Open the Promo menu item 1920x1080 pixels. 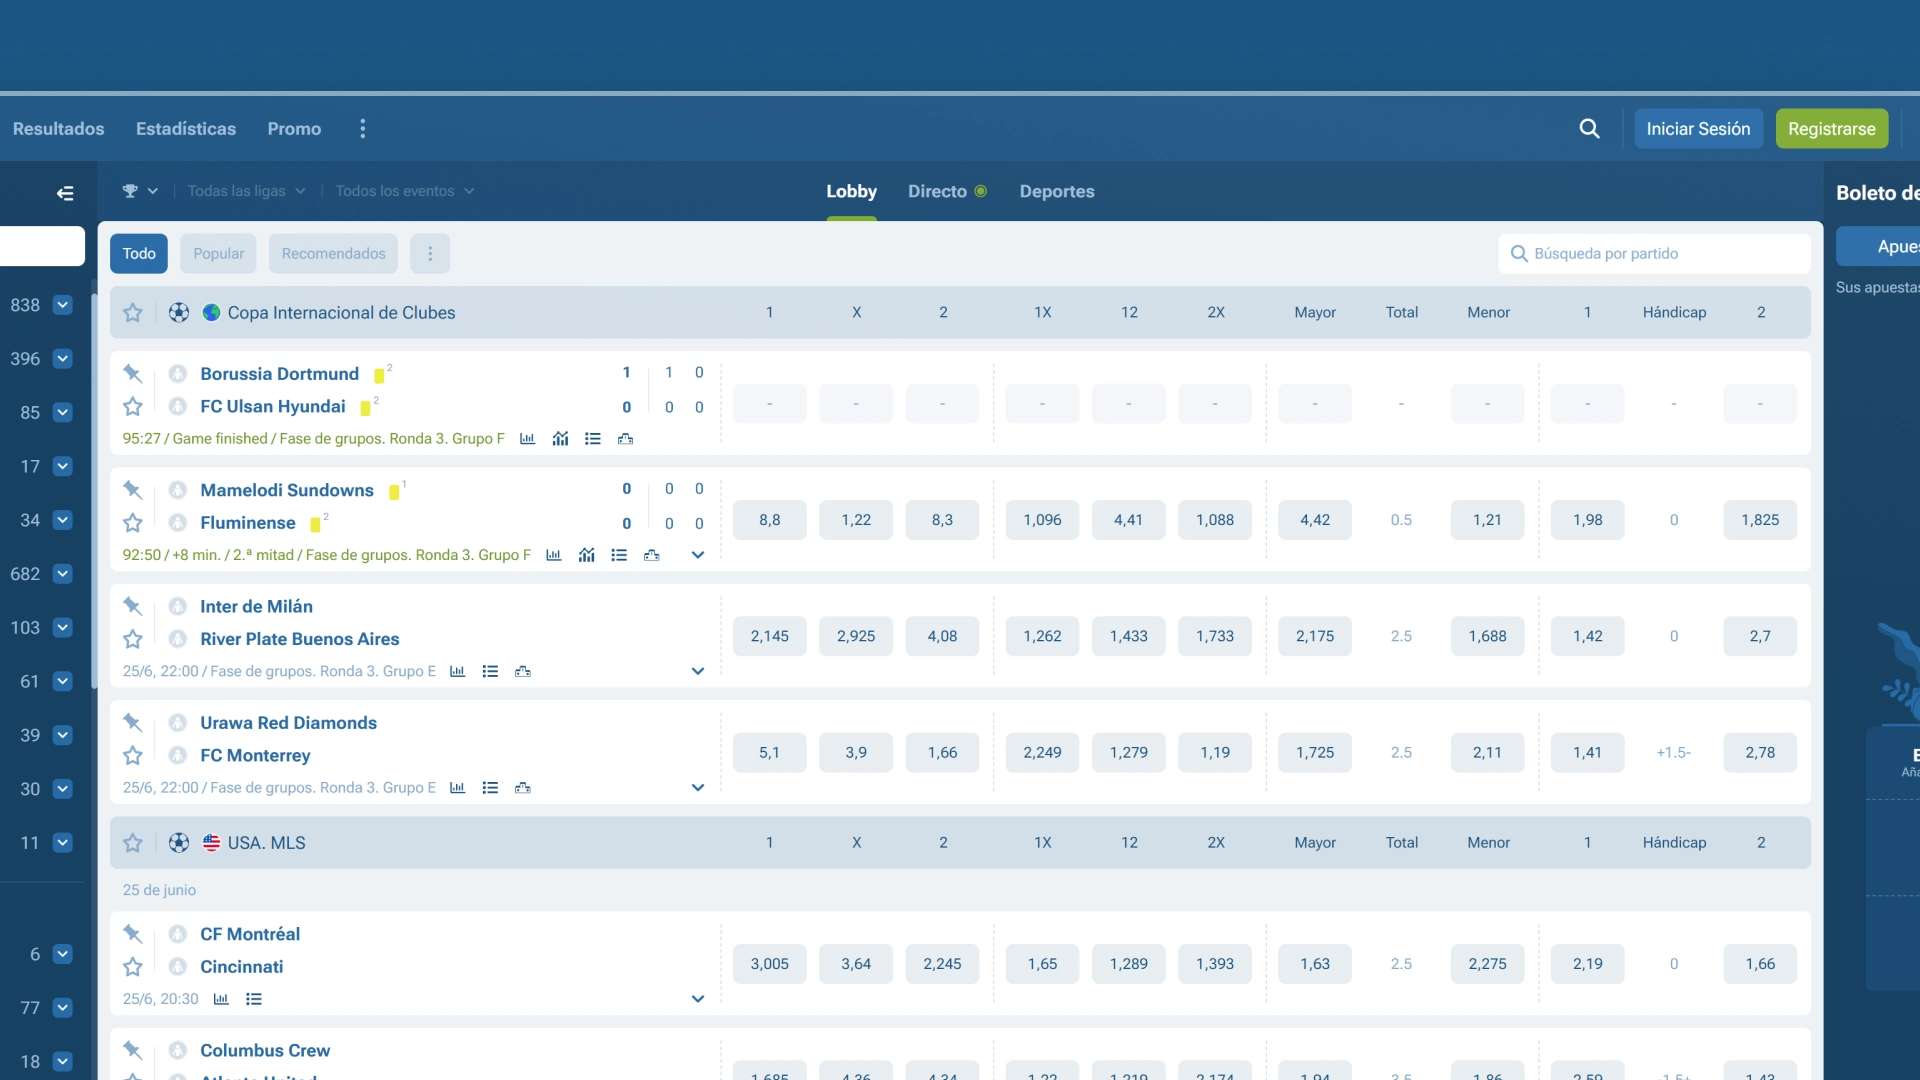pyautogui.click(x=294, y=129)
